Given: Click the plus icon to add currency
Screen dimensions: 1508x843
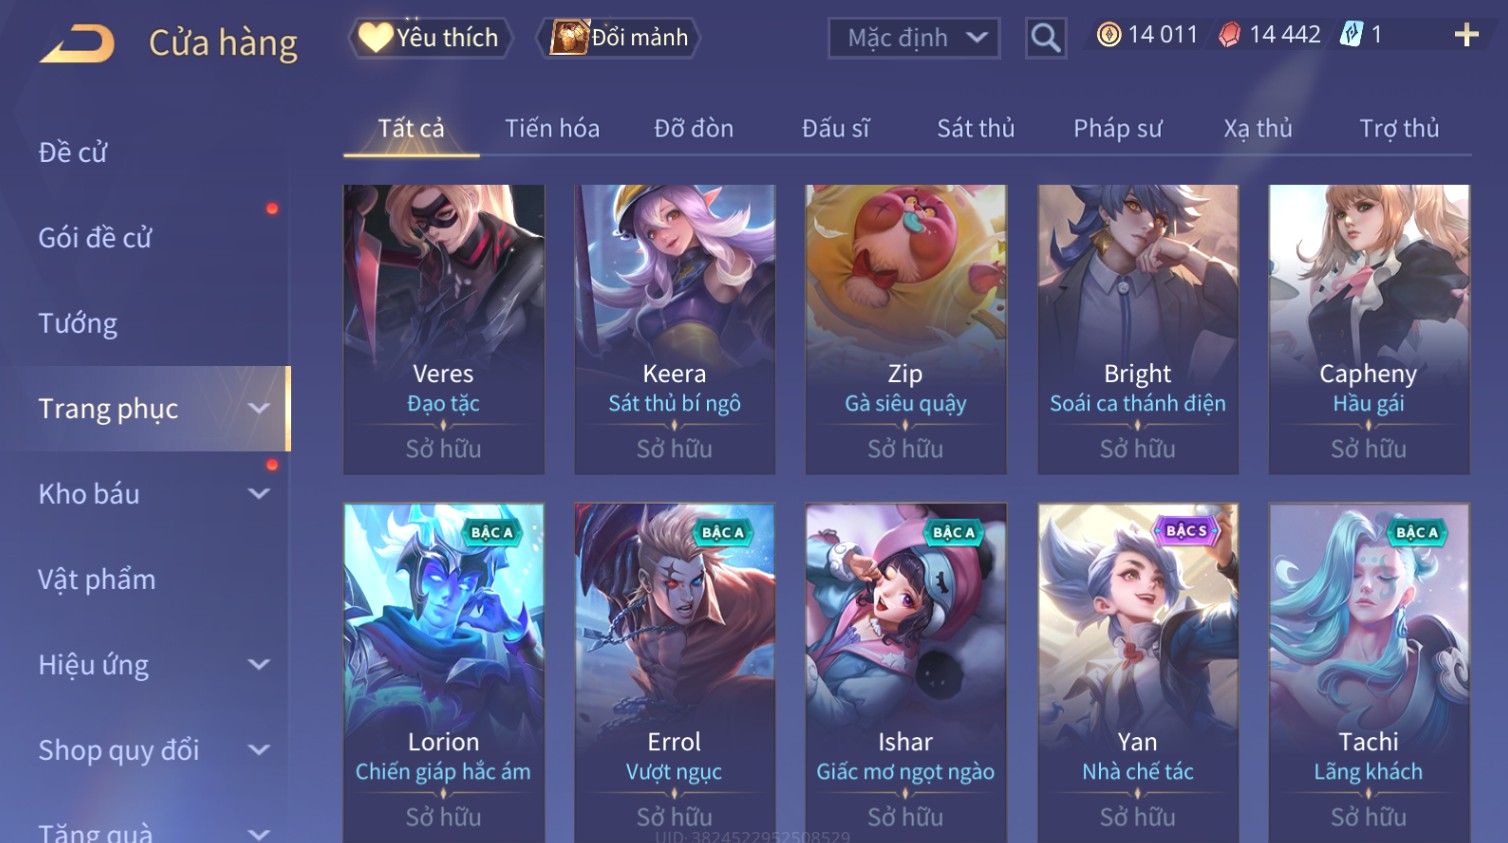Looking at the screenshot, I should (1466, 35).
